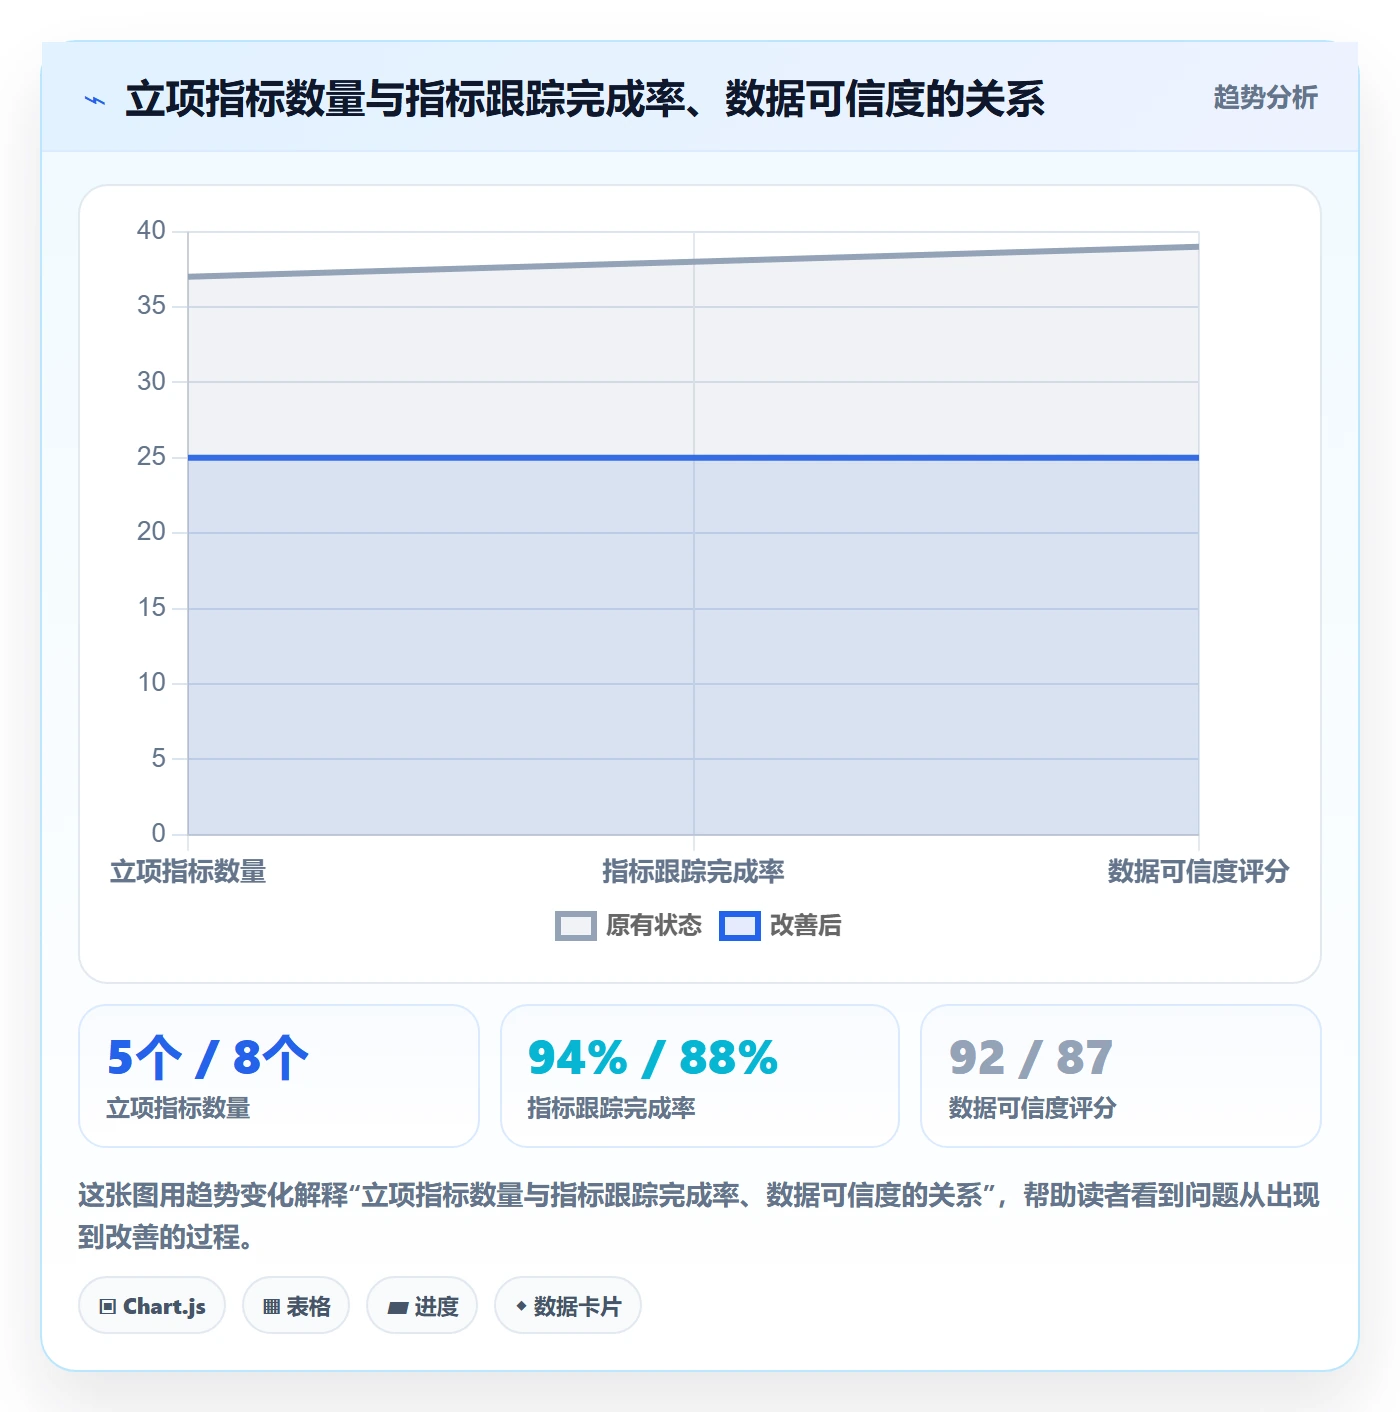Click the 立项指标数量 x-axis label
The image size is (1400, 1412).
click(188, 872)
